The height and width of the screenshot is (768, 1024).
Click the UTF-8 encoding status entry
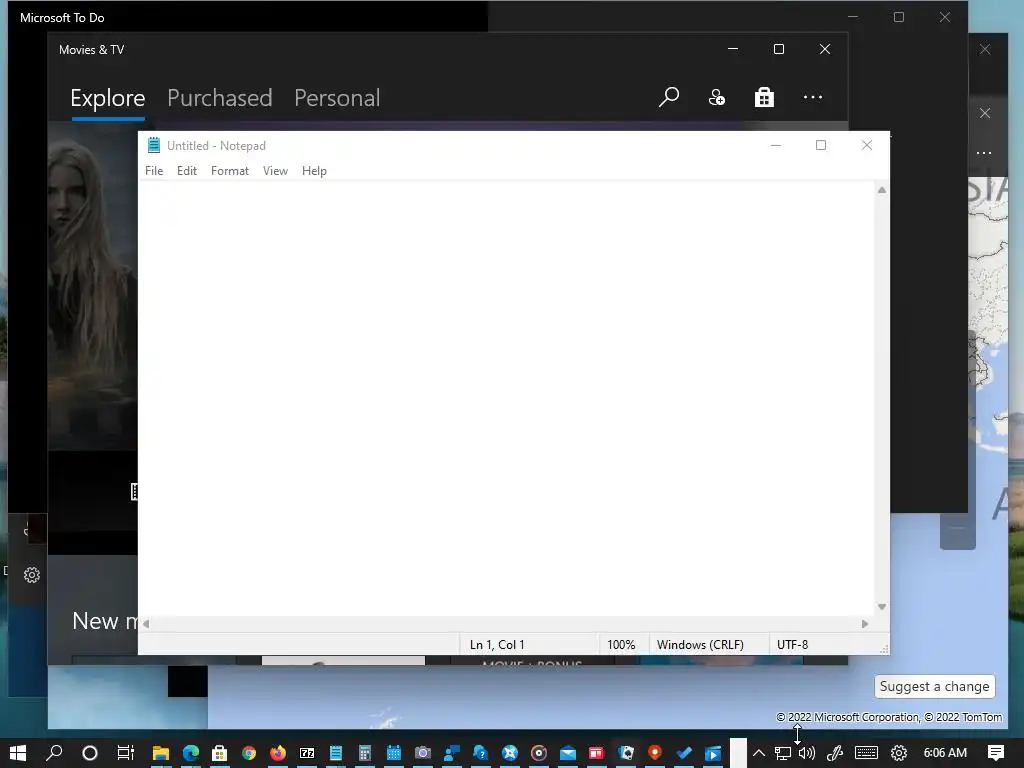(x=792, y=645)
